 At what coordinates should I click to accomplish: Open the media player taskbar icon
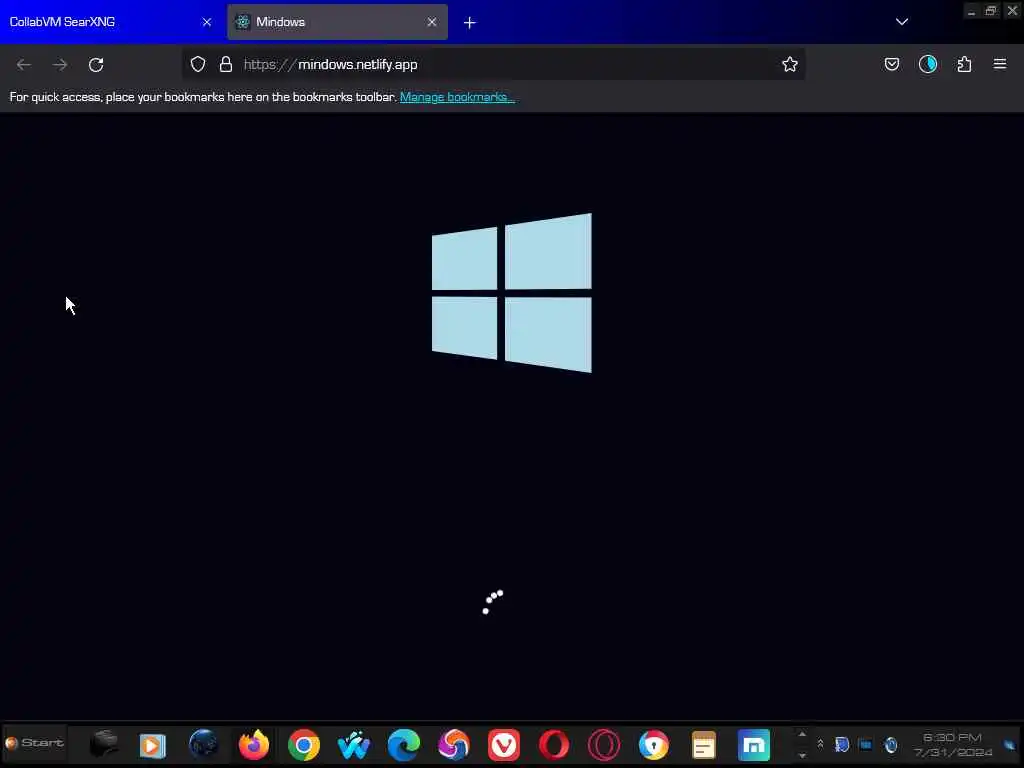(x=152, y=744)
